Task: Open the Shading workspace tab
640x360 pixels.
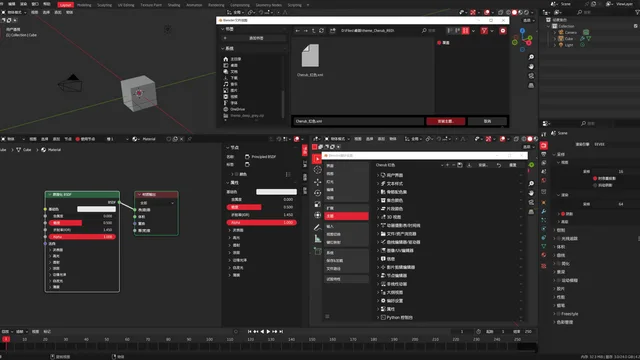Action: point(174,5)
